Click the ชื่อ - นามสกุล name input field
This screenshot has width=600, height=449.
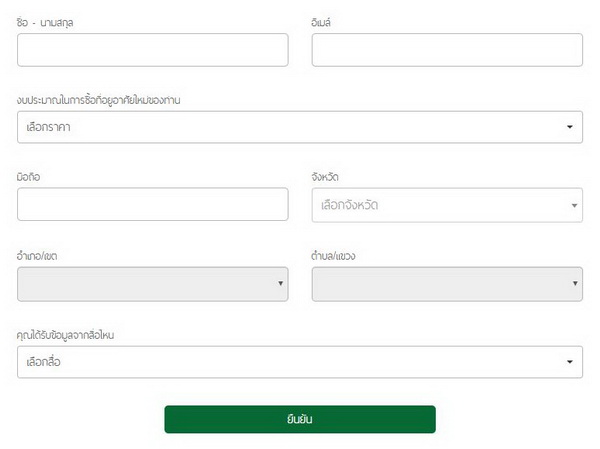(x=152, y=50)
